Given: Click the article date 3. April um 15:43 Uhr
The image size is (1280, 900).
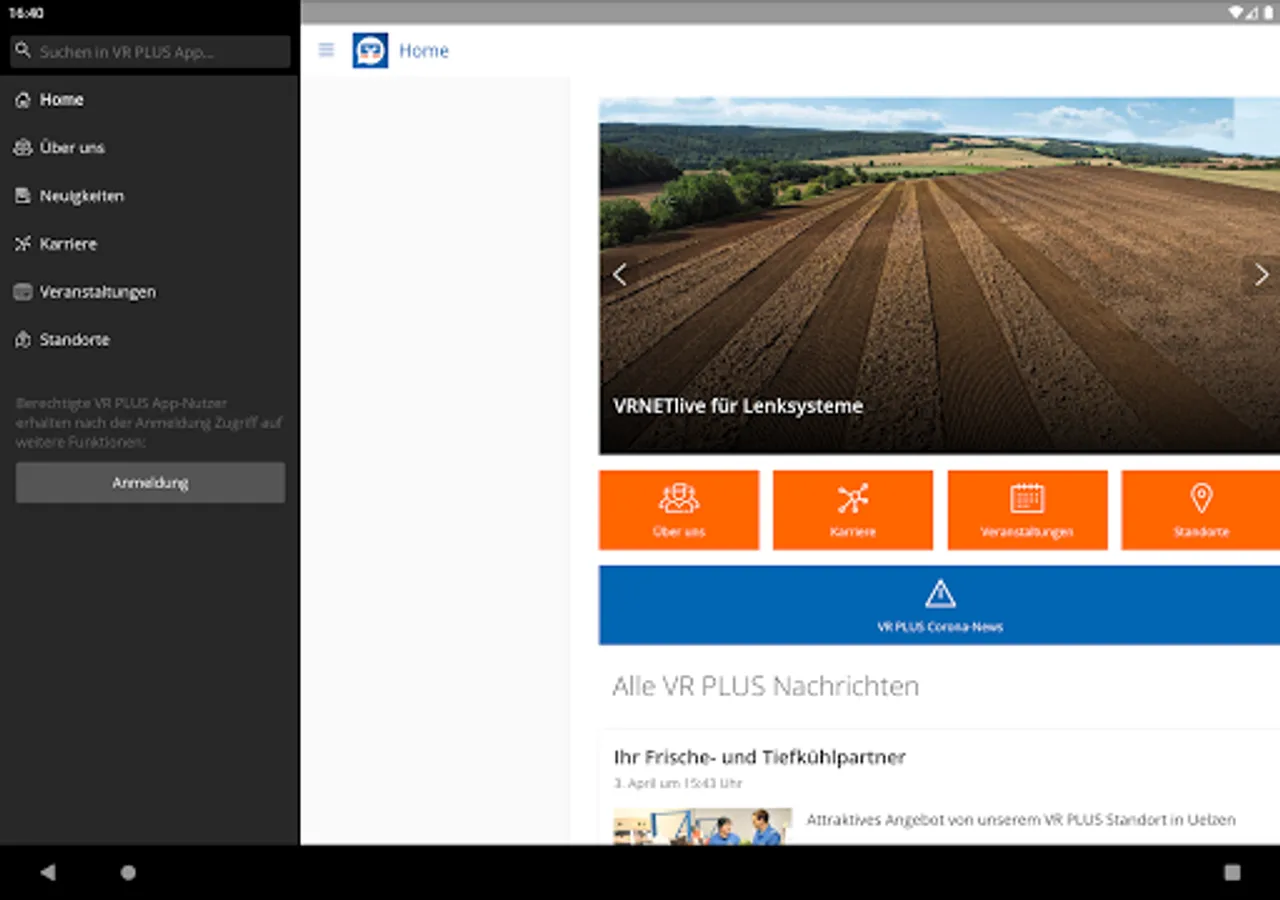Looking at the screenshot, I should point(678,783).
